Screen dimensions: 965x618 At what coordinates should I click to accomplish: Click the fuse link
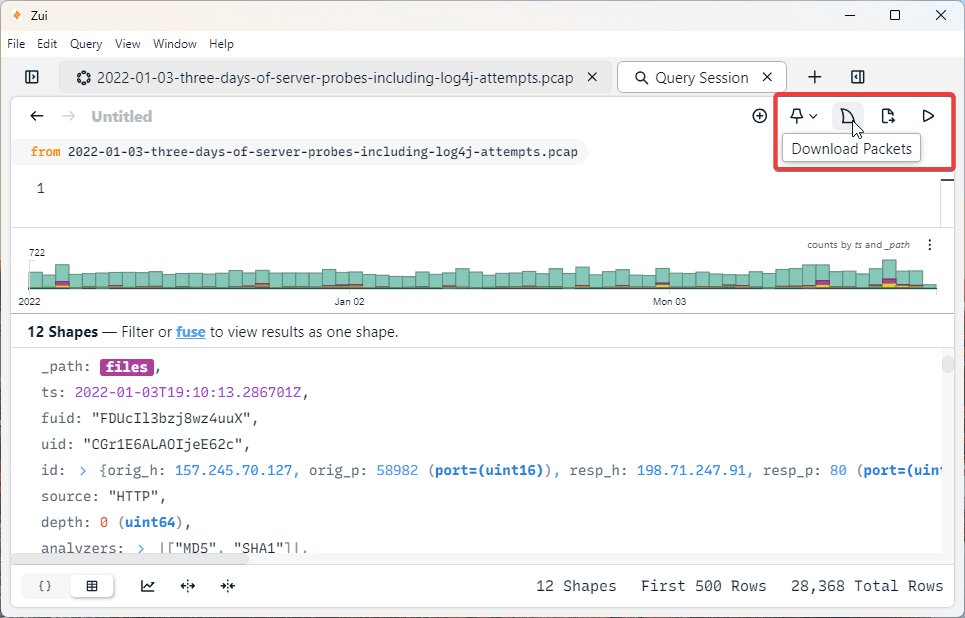click(191, 332)
